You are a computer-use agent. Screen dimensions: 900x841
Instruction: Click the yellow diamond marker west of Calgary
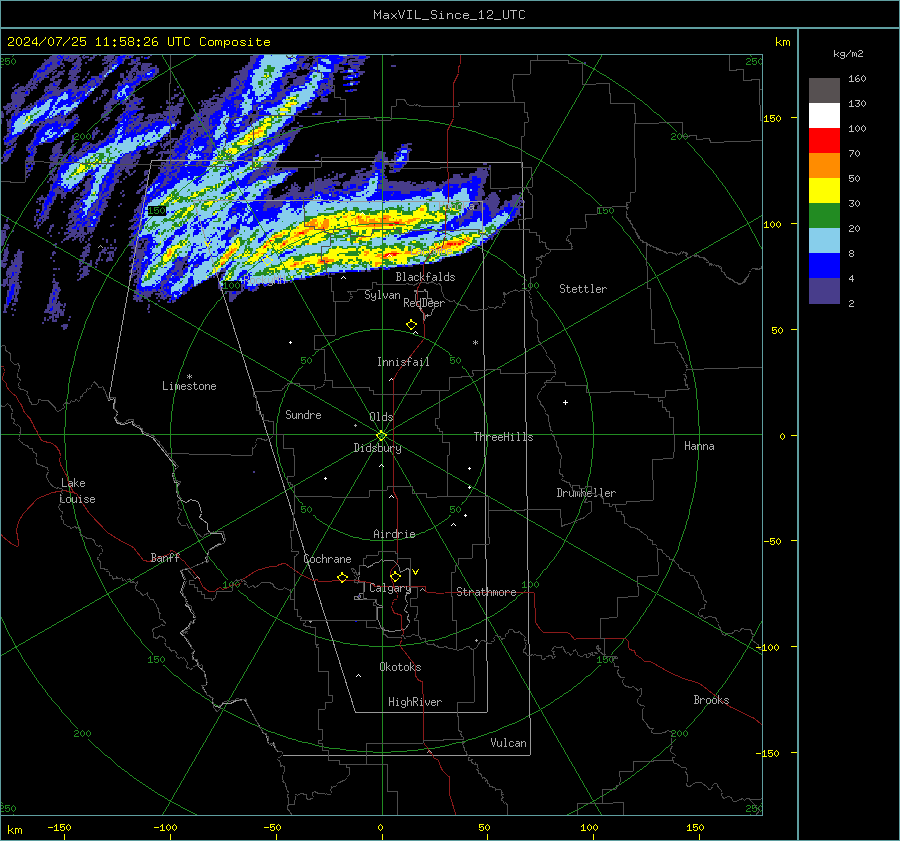pyautogui.click(x=343, y=577)
